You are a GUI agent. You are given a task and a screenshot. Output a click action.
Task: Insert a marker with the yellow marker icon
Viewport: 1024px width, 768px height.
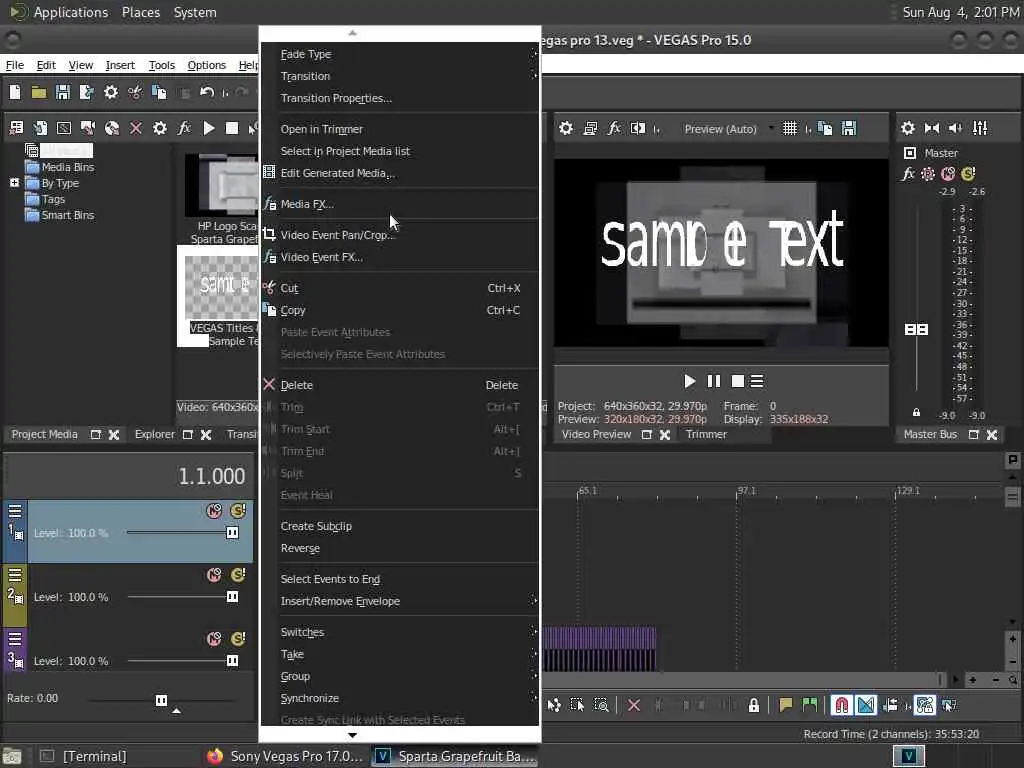pos(786,705)
